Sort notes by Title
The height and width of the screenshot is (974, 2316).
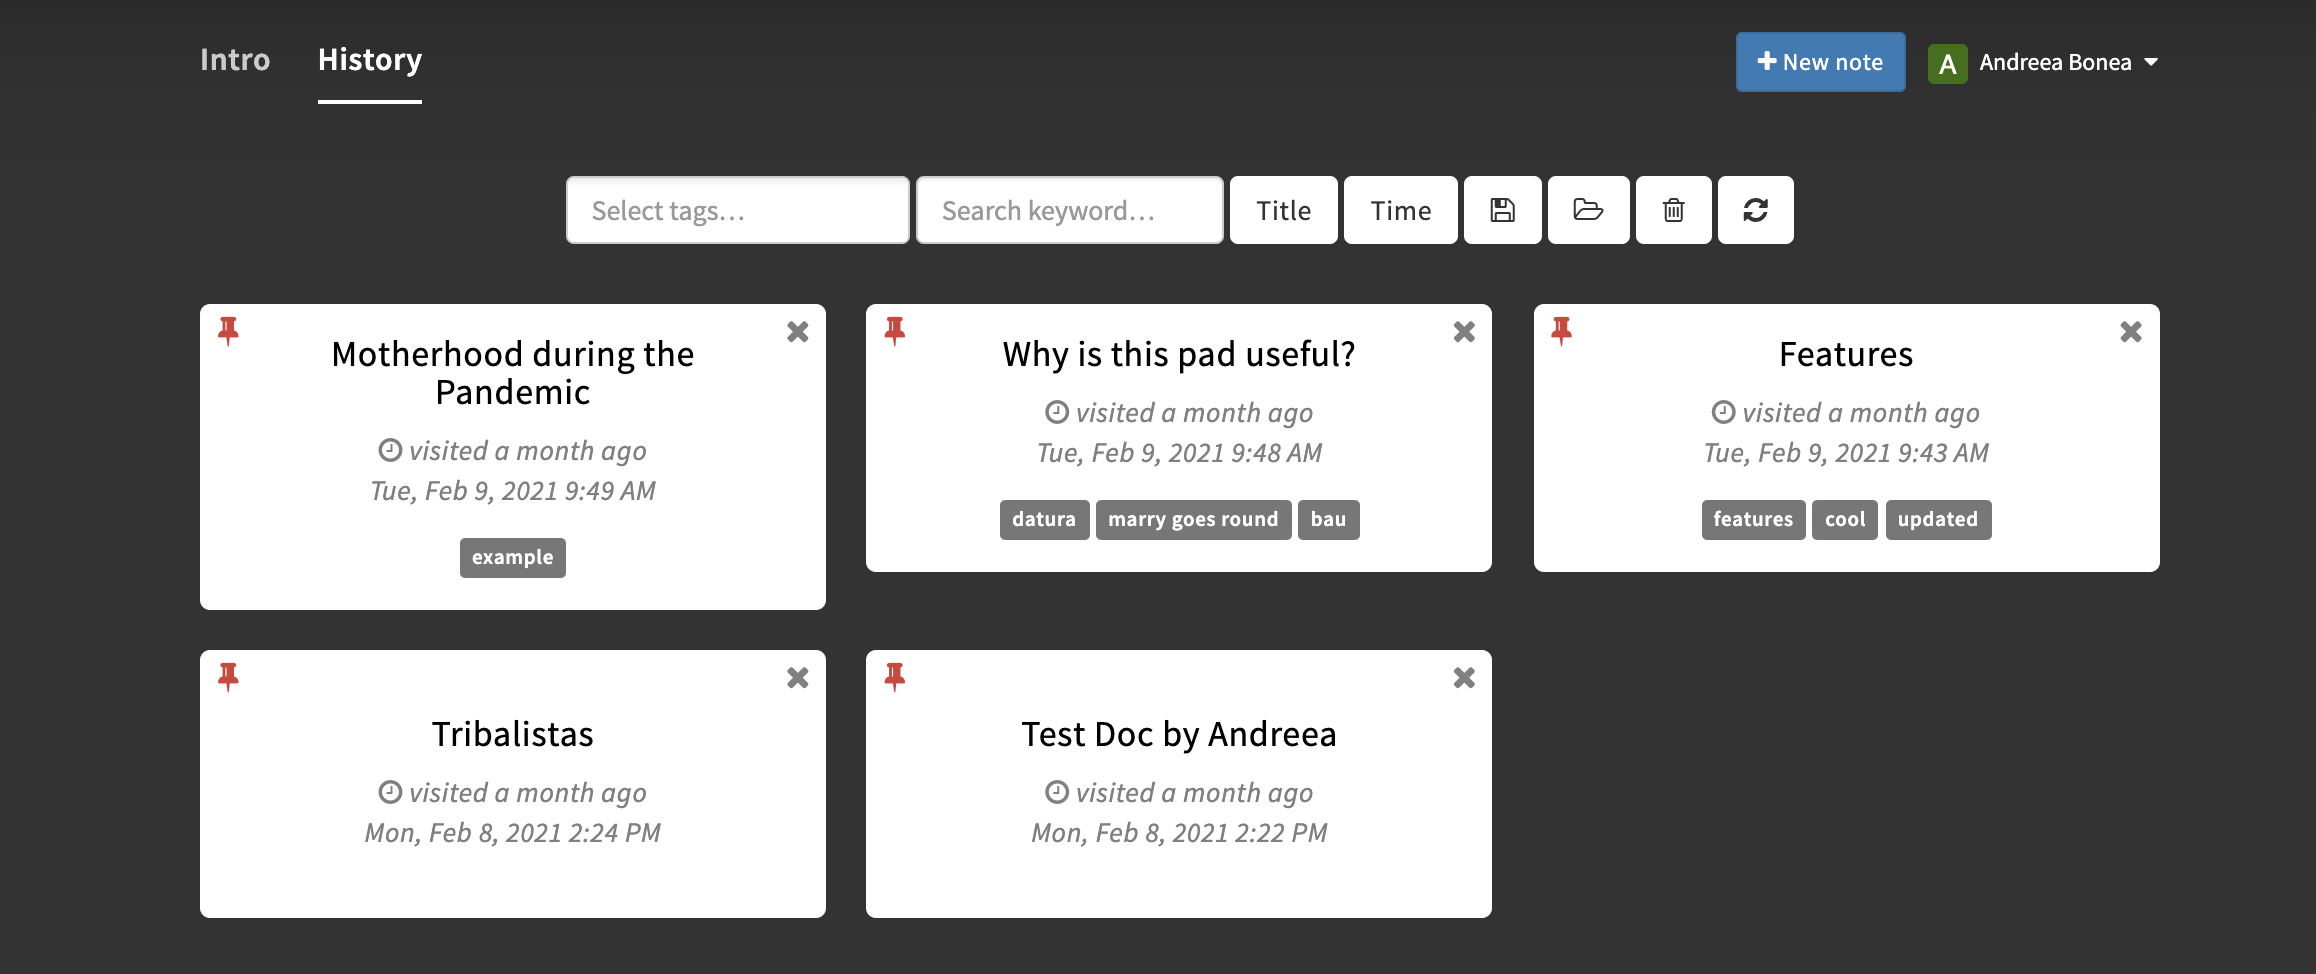coord(1283,210)
